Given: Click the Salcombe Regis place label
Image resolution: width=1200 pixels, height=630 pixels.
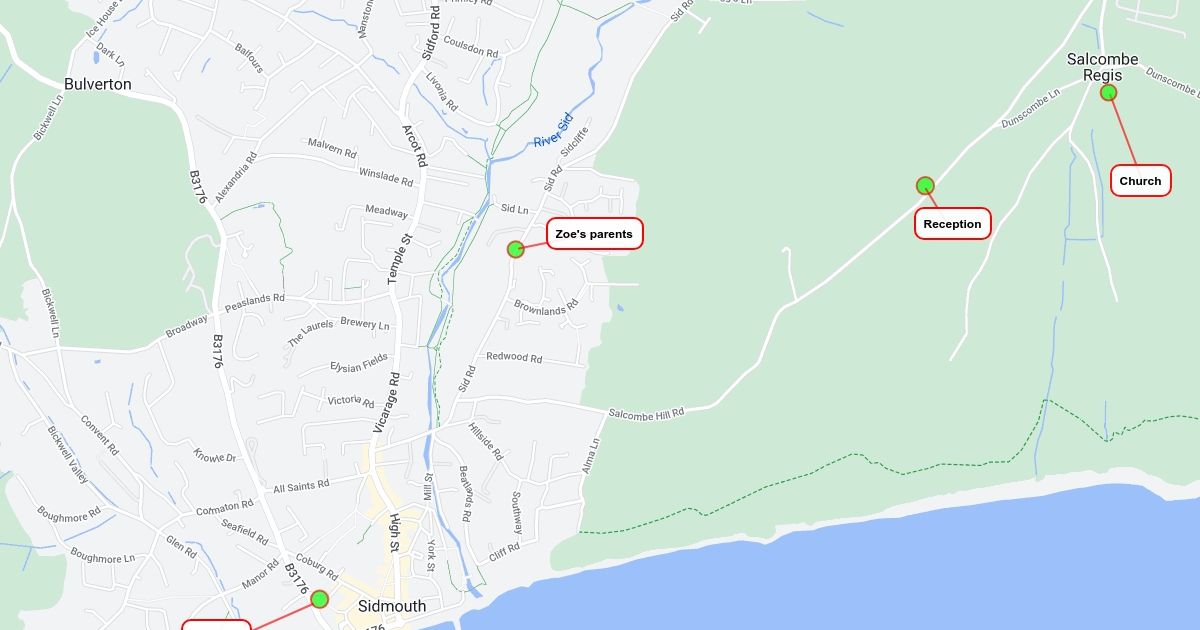Looking at the screenshot, I should click(1102, 67).
